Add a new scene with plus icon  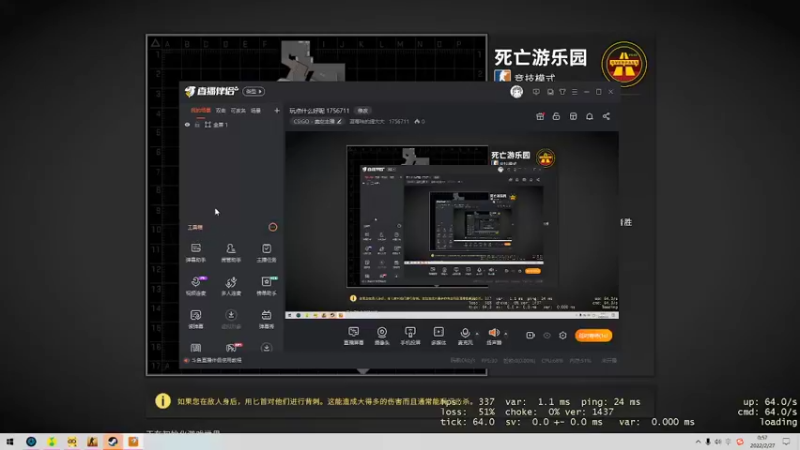(x=277, y=110)
